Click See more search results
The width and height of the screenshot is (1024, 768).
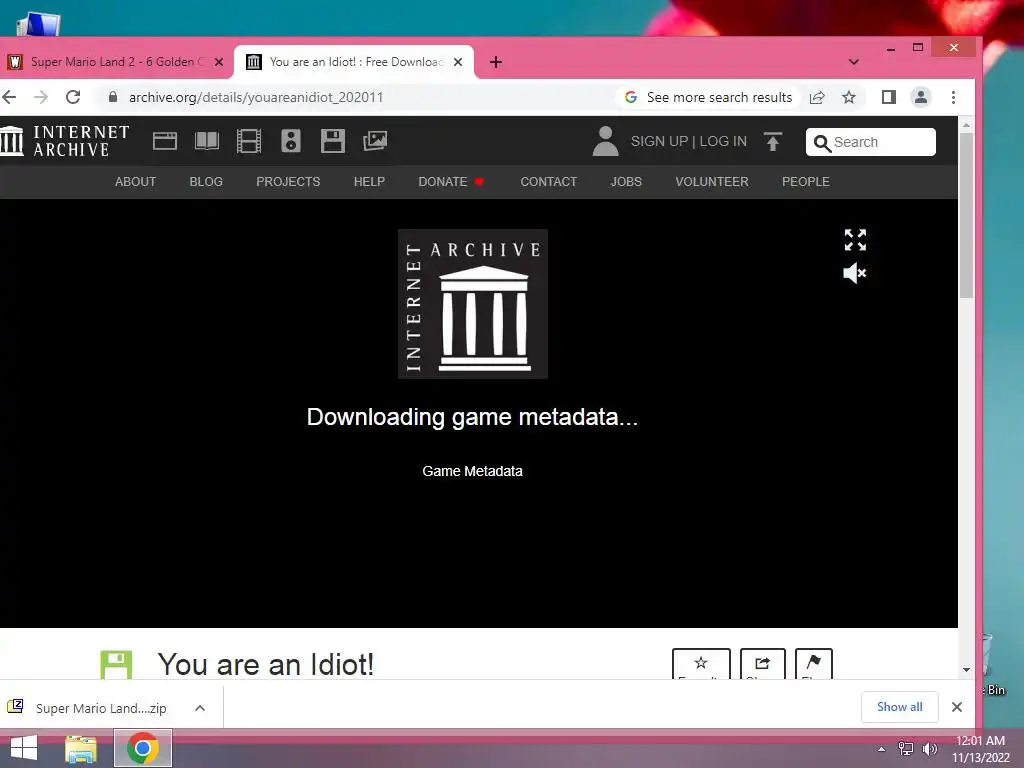pyautogui.click(x=709, y=97)
